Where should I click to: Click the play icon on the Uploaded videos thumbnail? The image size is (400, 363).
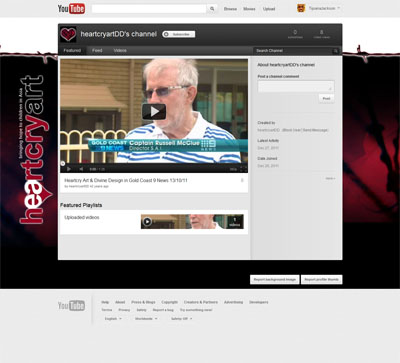pyautogui.click(x=147, y=221)
